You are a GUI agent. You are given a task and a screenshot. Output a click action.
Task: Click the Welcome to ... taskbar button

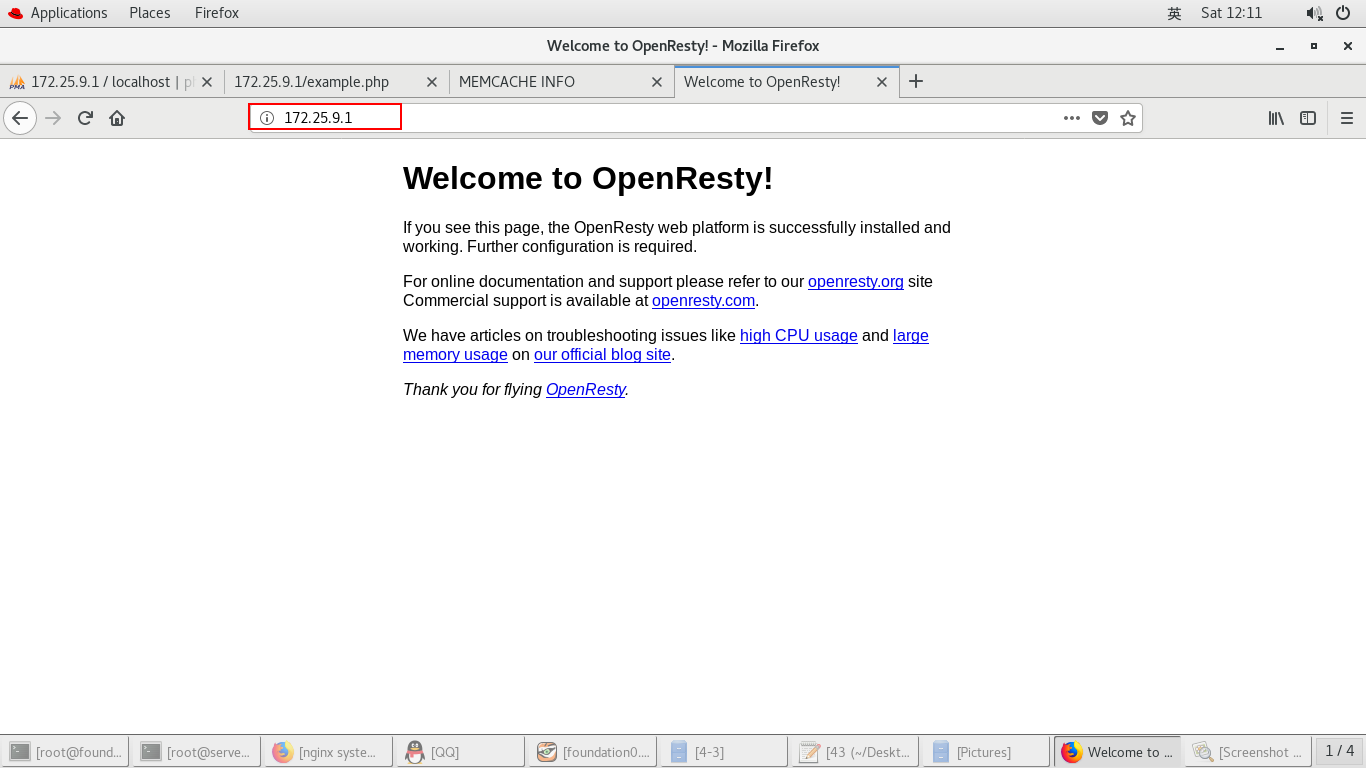(1117, 752)
